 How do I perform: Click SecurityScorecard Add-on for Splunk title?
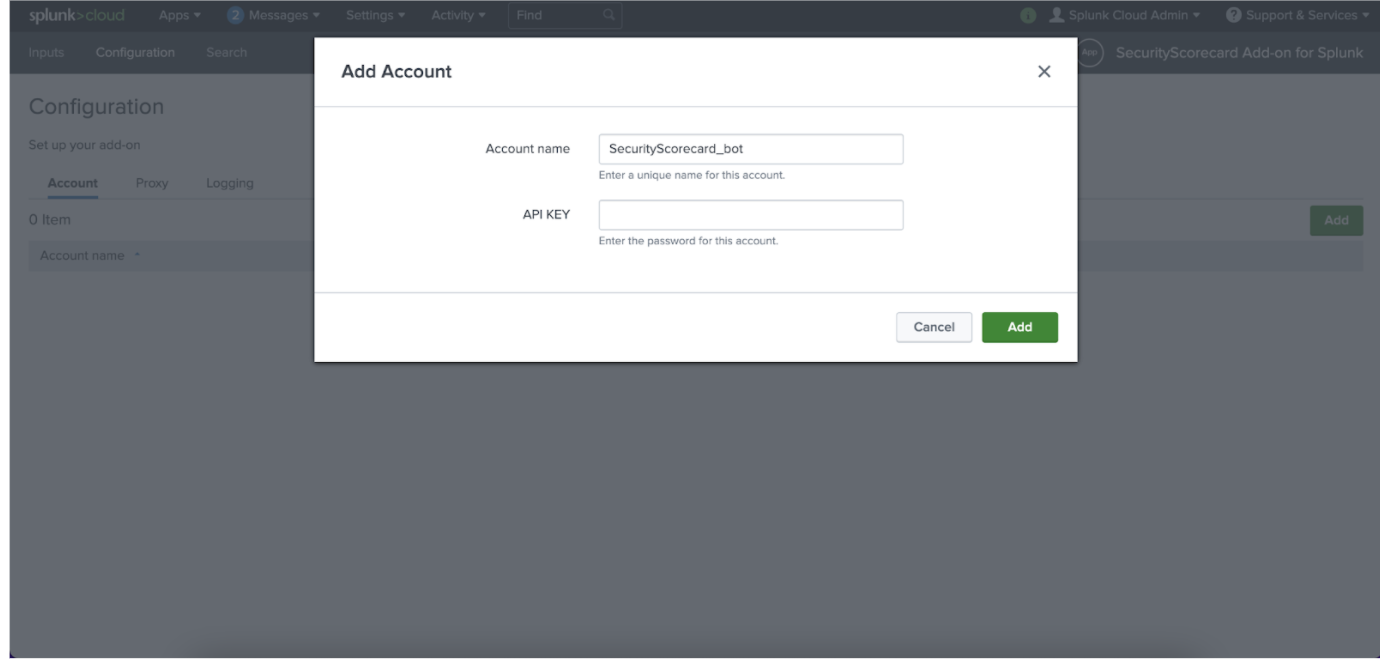tap(1239, 52)
